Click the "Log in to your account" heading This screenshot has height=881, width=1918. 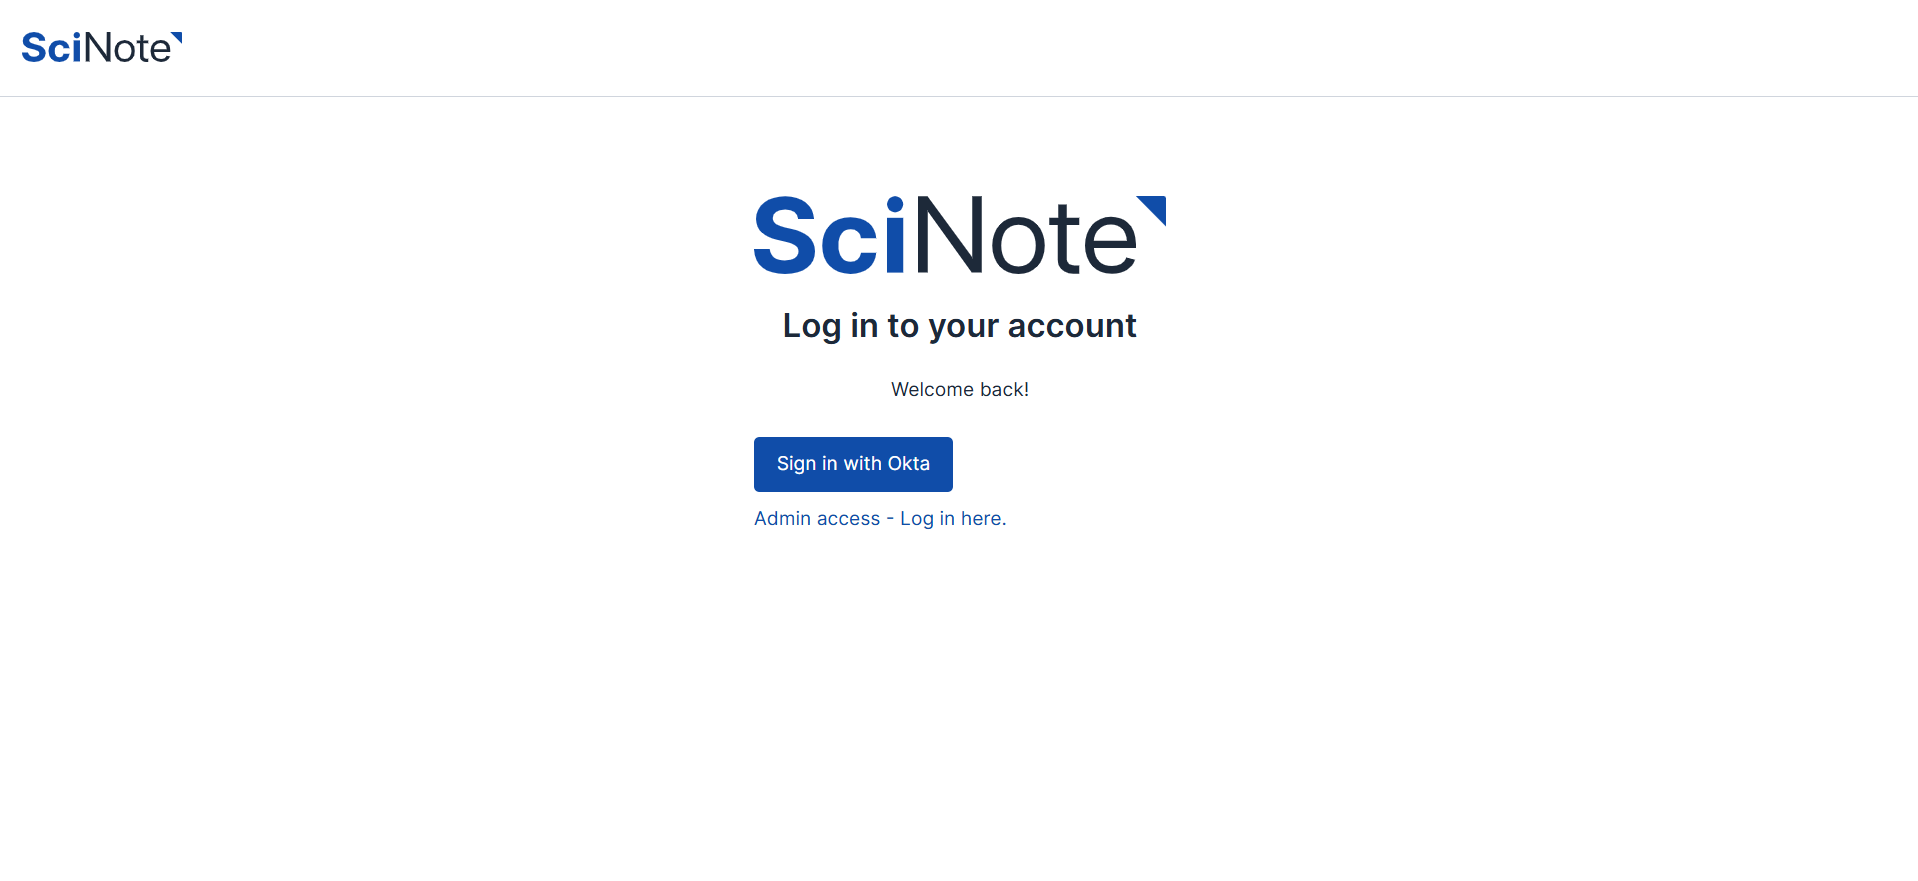959,326
